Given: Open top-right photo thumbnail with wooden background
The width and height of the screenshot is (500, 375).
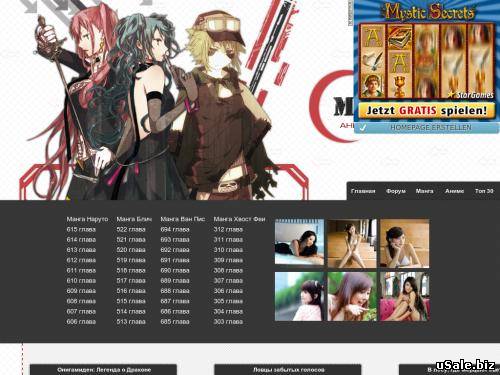Looking at the screenshot, I should tap(405, 243).
